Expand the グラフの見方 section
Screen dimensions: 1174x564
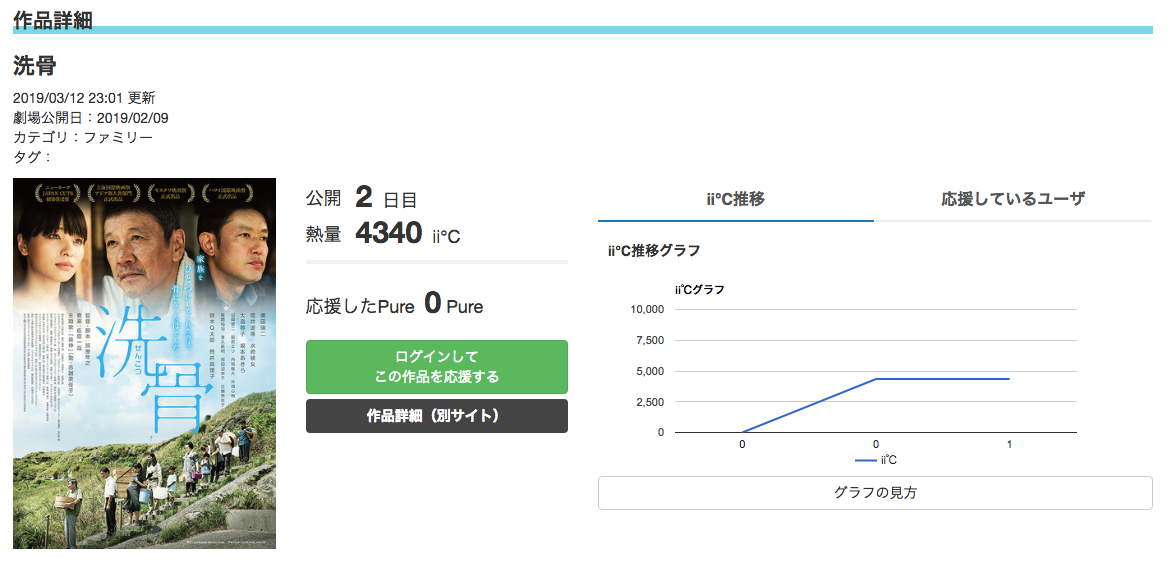tap(875, 493)
